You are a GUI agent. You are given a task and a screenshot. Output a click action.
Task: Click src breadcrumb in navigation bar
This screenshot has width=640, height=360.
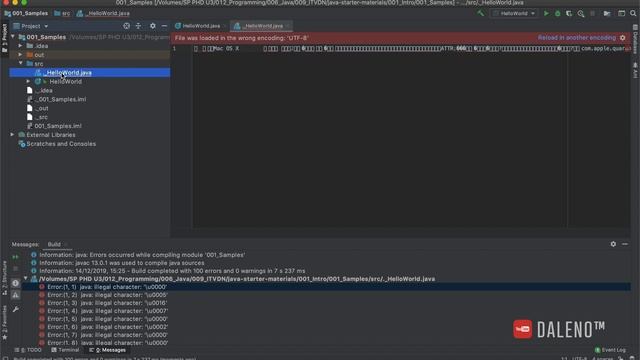pyautogui.click(x=62, y=13)
